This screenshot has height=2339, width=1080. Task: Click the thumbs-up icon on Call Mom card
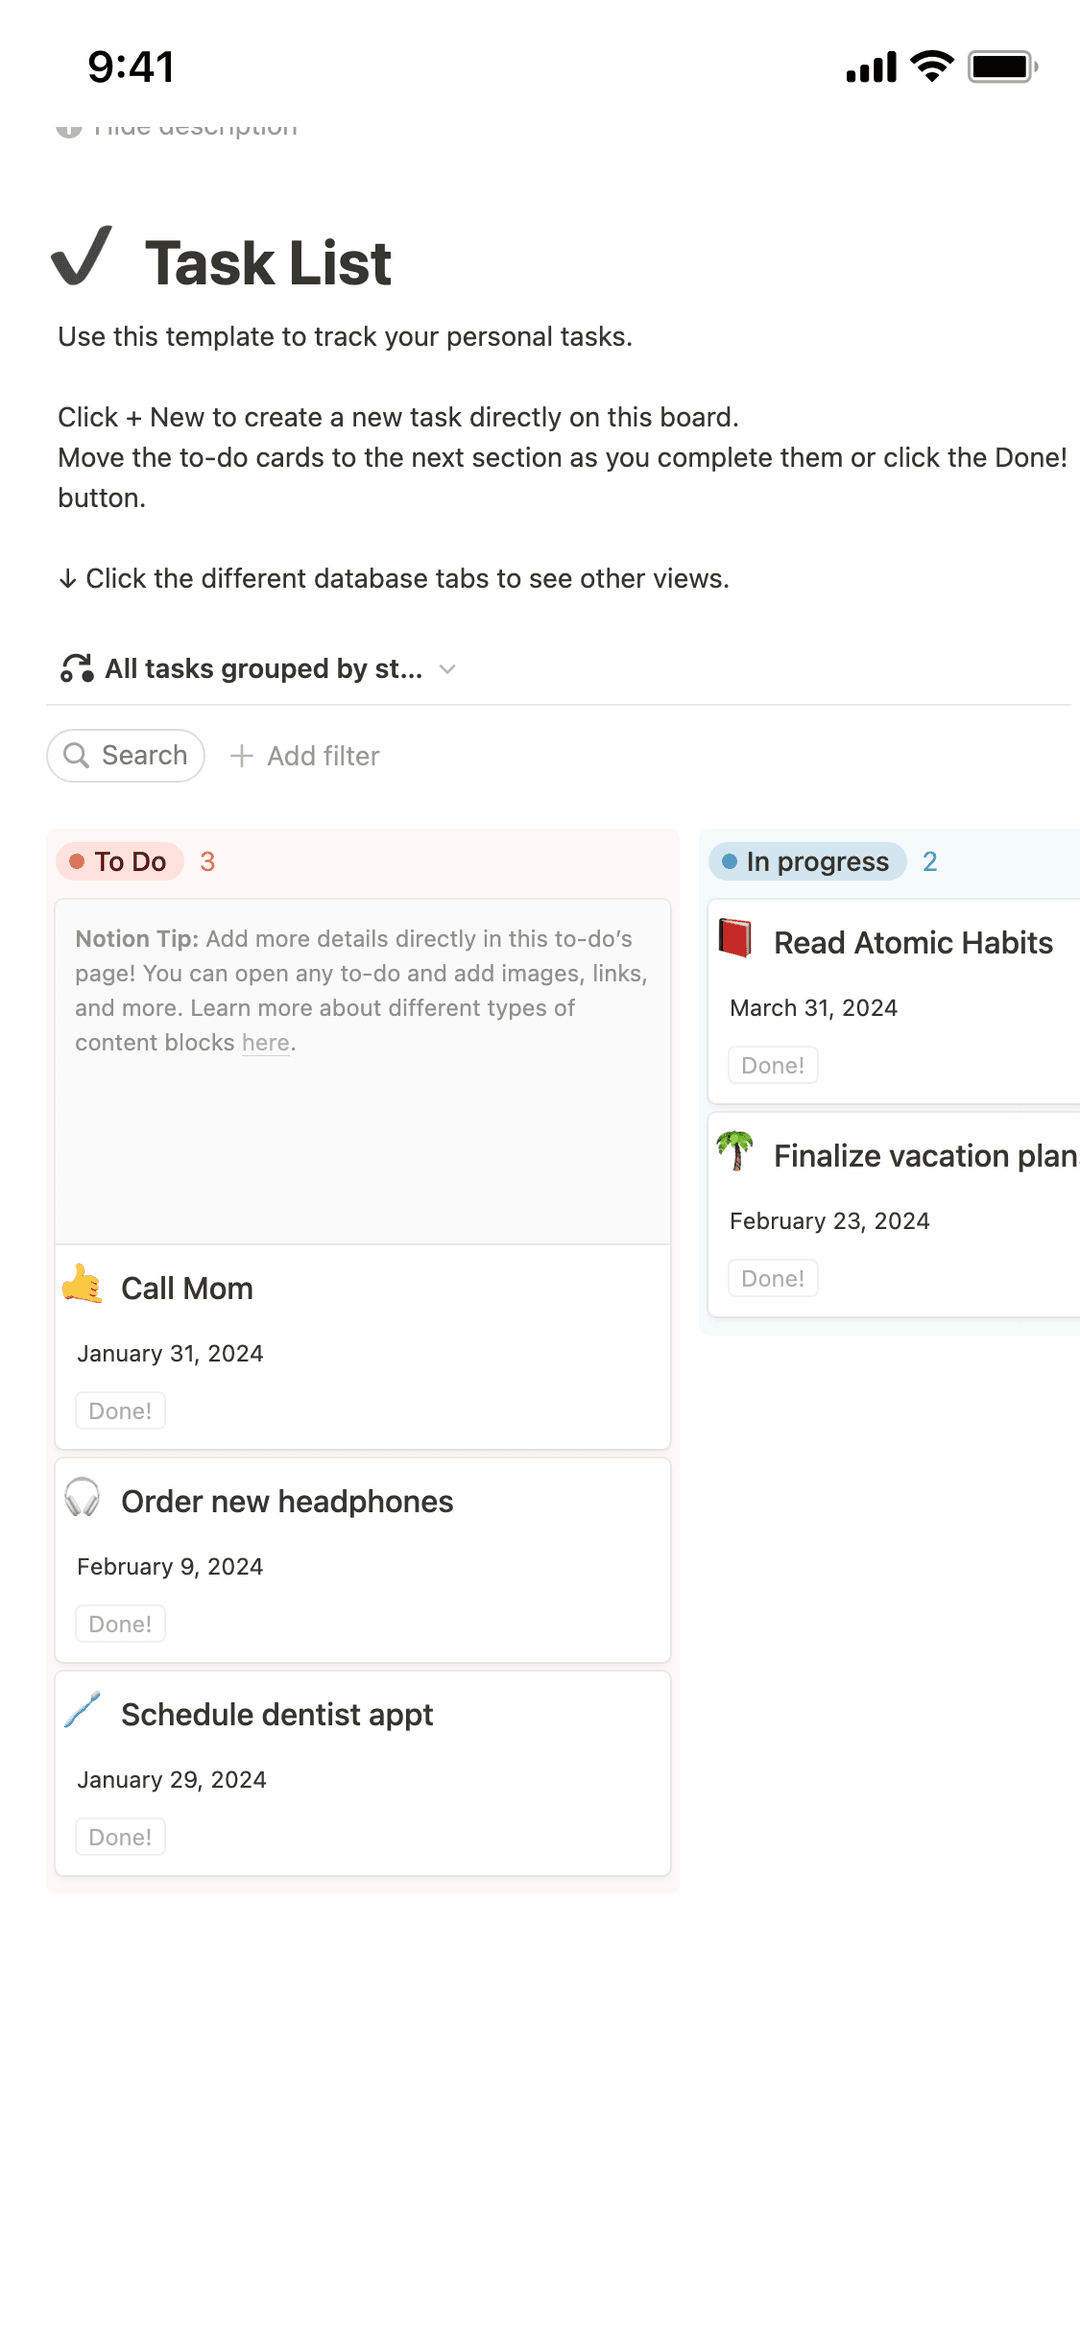pyautogui.click(x=84, y=1287)
